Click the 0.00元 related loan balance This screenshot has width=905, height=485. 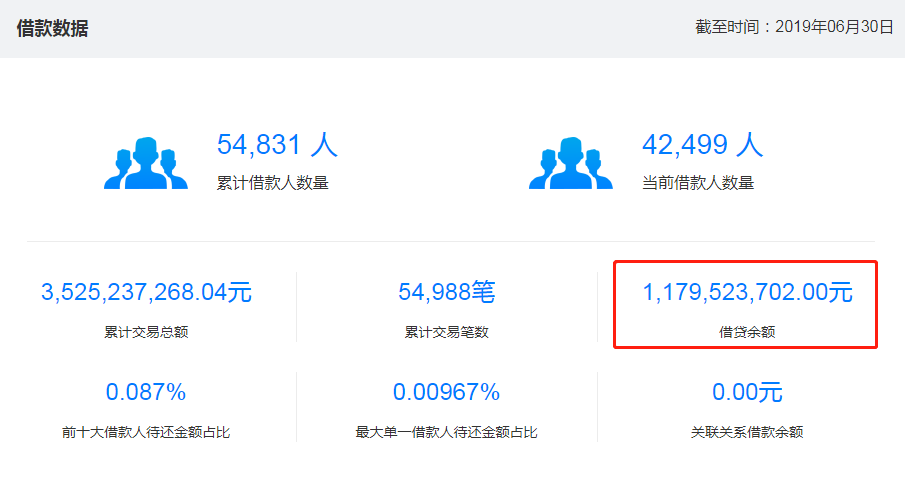[x=747, y=392]
